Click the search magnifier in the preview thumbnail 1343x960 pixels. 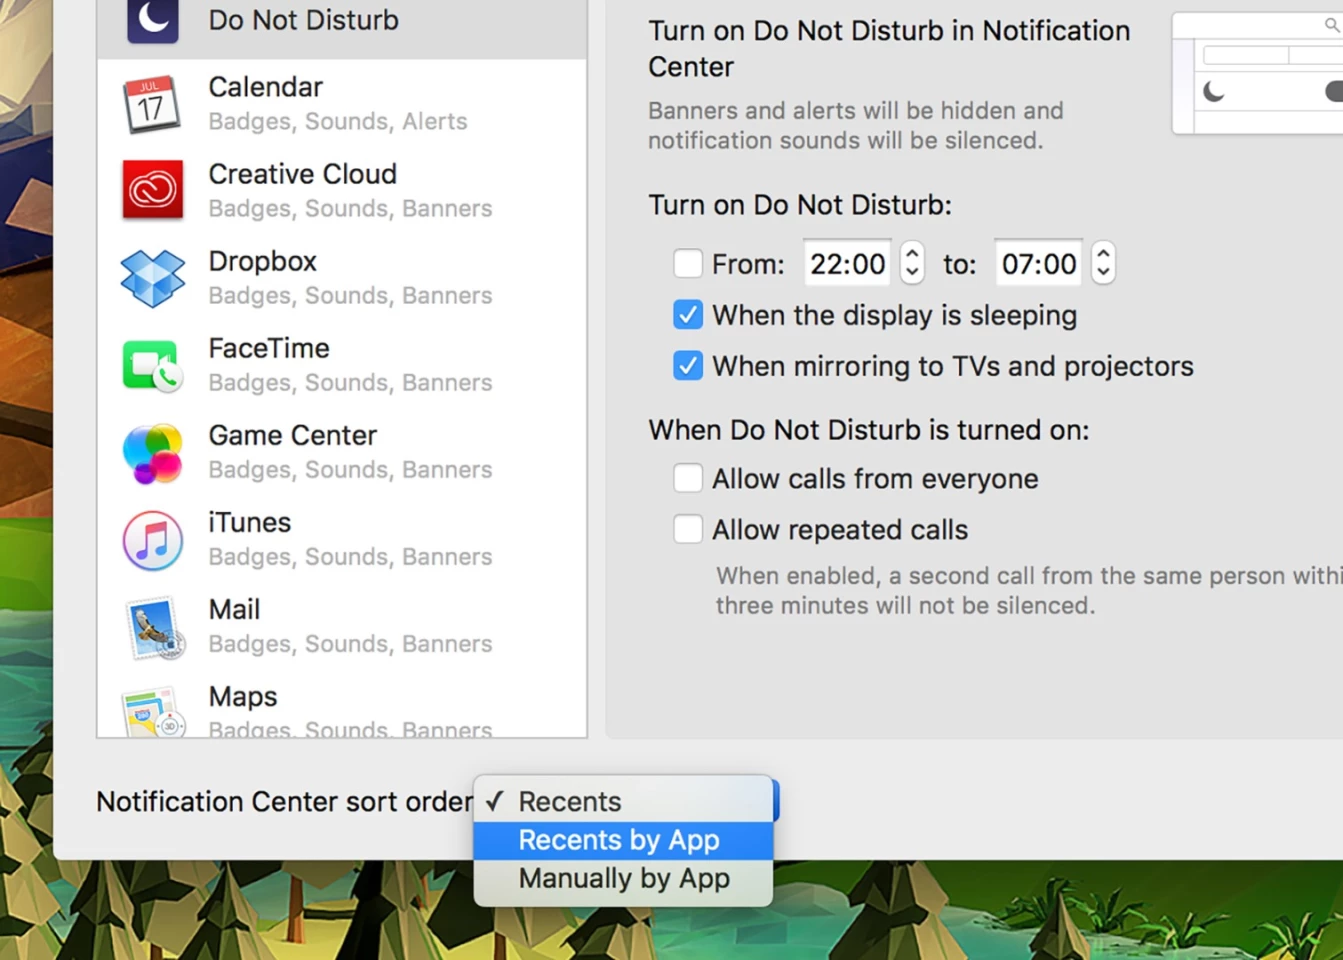coord(1332,25)
